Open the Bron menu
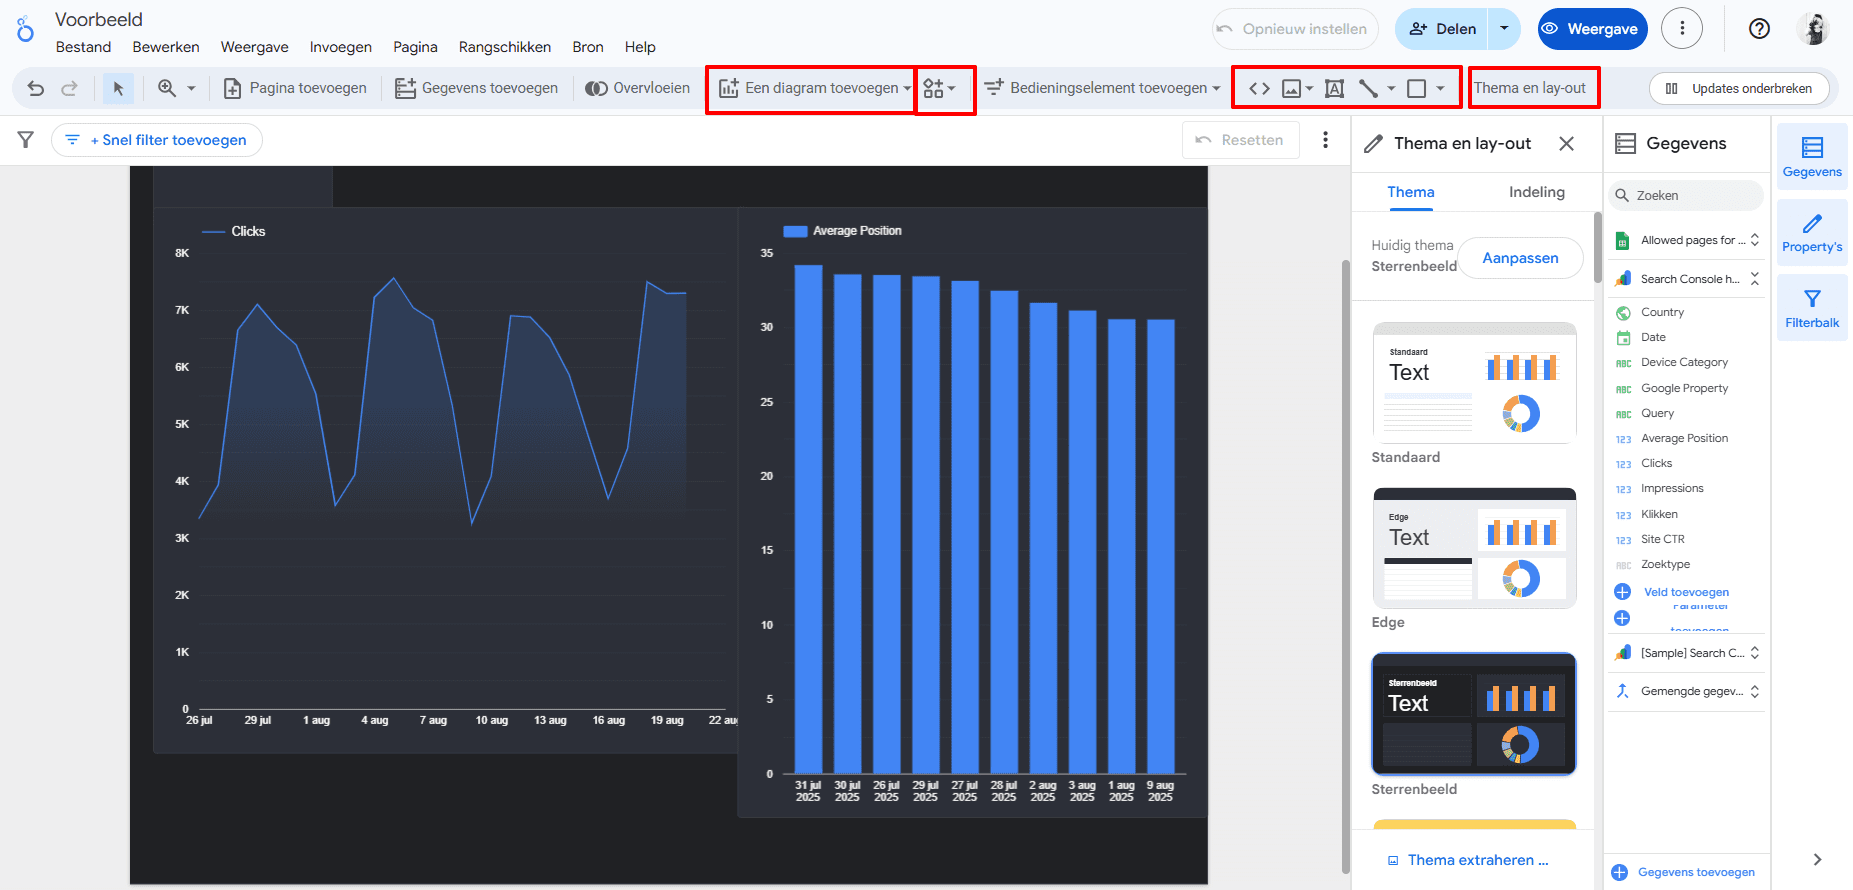Image resolution: width=1853 pixels, height=890 pixels. (588, 47)
